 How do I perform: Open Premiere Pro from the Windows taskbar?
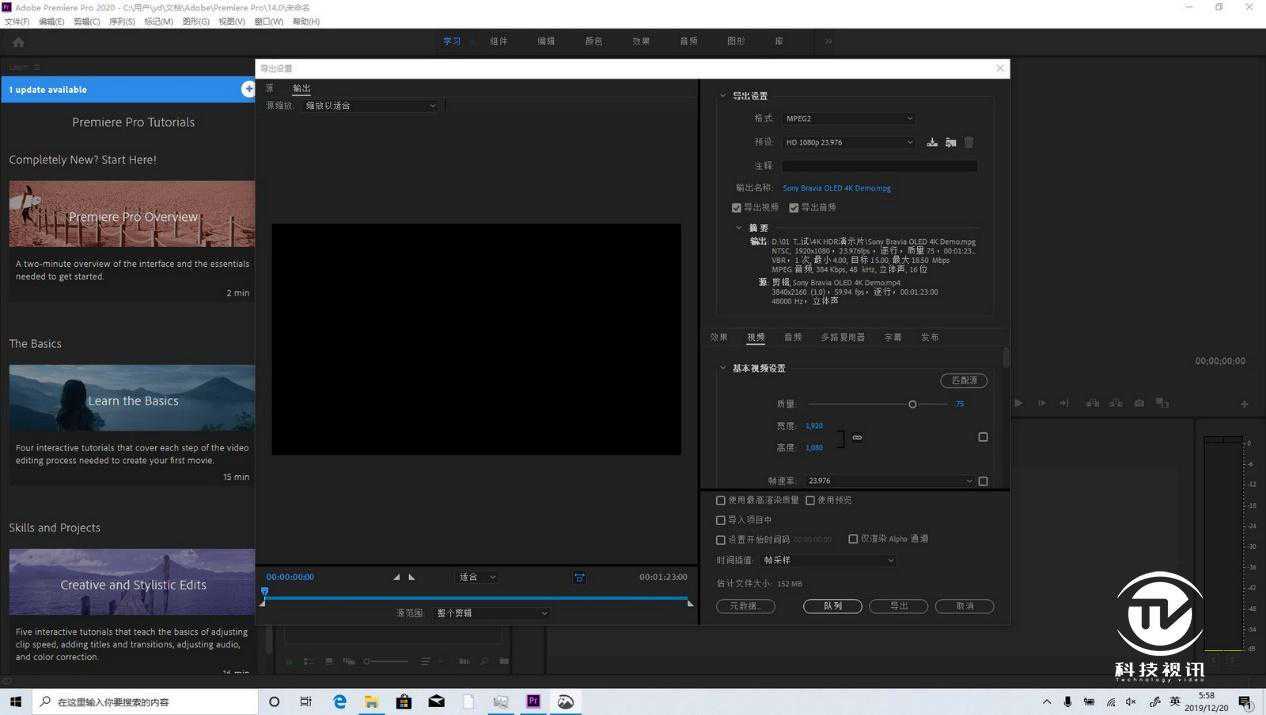[533, 702]
